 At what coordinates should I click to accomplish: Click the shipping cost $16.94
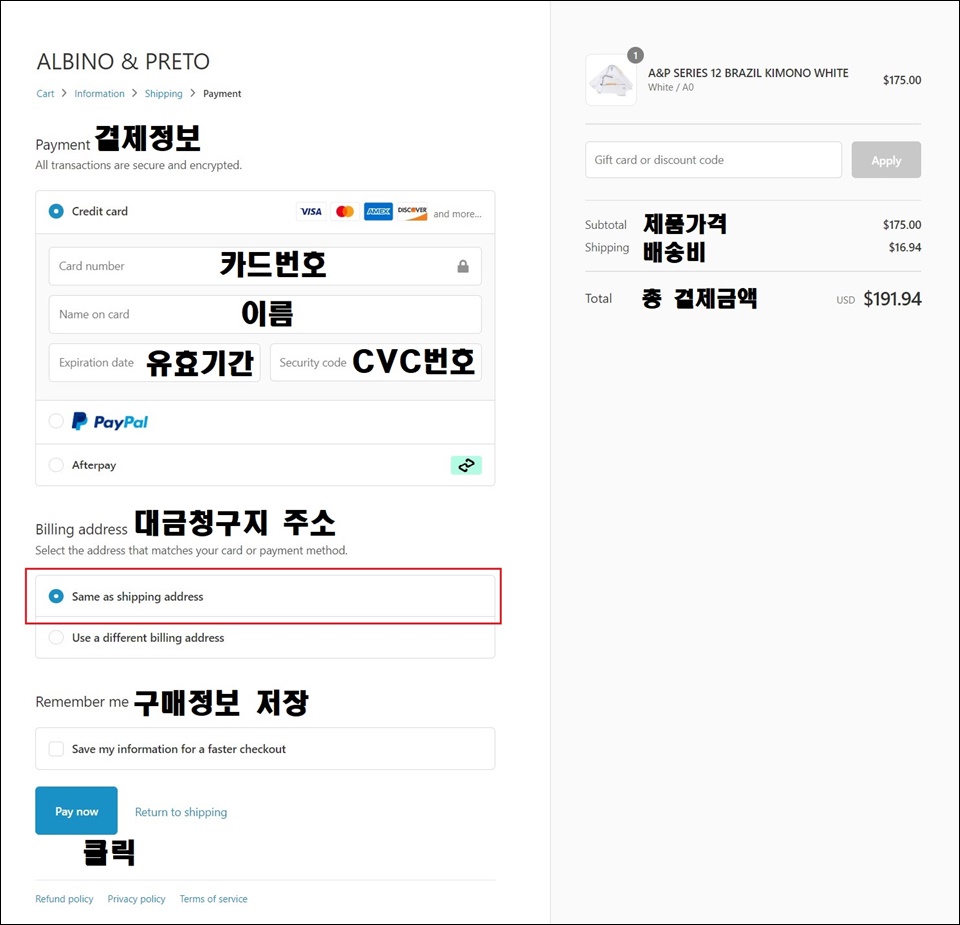pyautogui.click(x=905, y=247)
